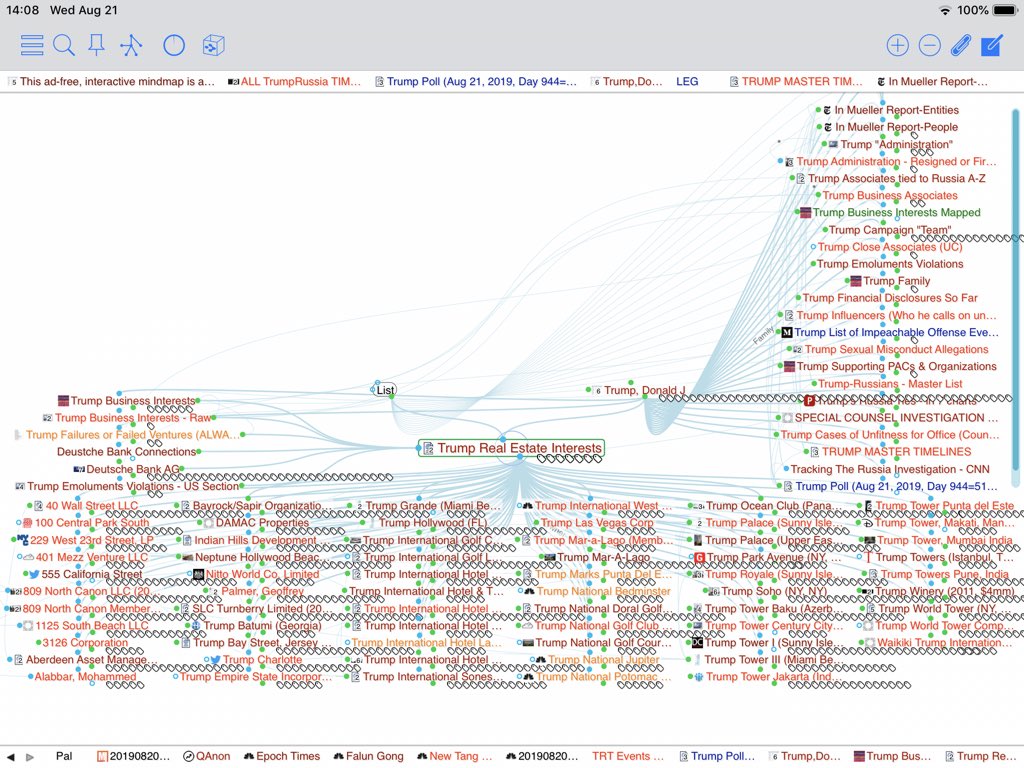Open 'Trump Emoluments Violations' on right list
The height and width of the screenshot is (768, 1024).
pyautogui.click(x=889, y=264)
